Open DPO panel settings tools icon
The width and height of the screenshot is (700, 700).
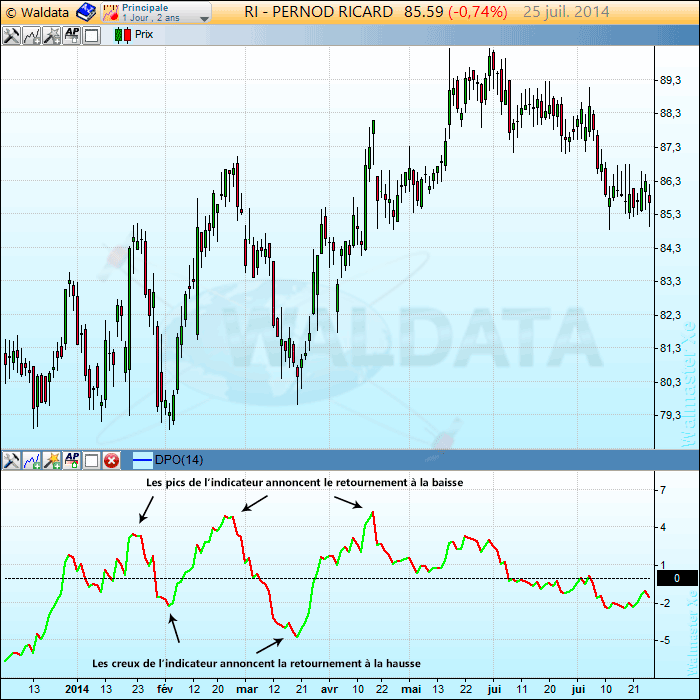click(11, 460)
